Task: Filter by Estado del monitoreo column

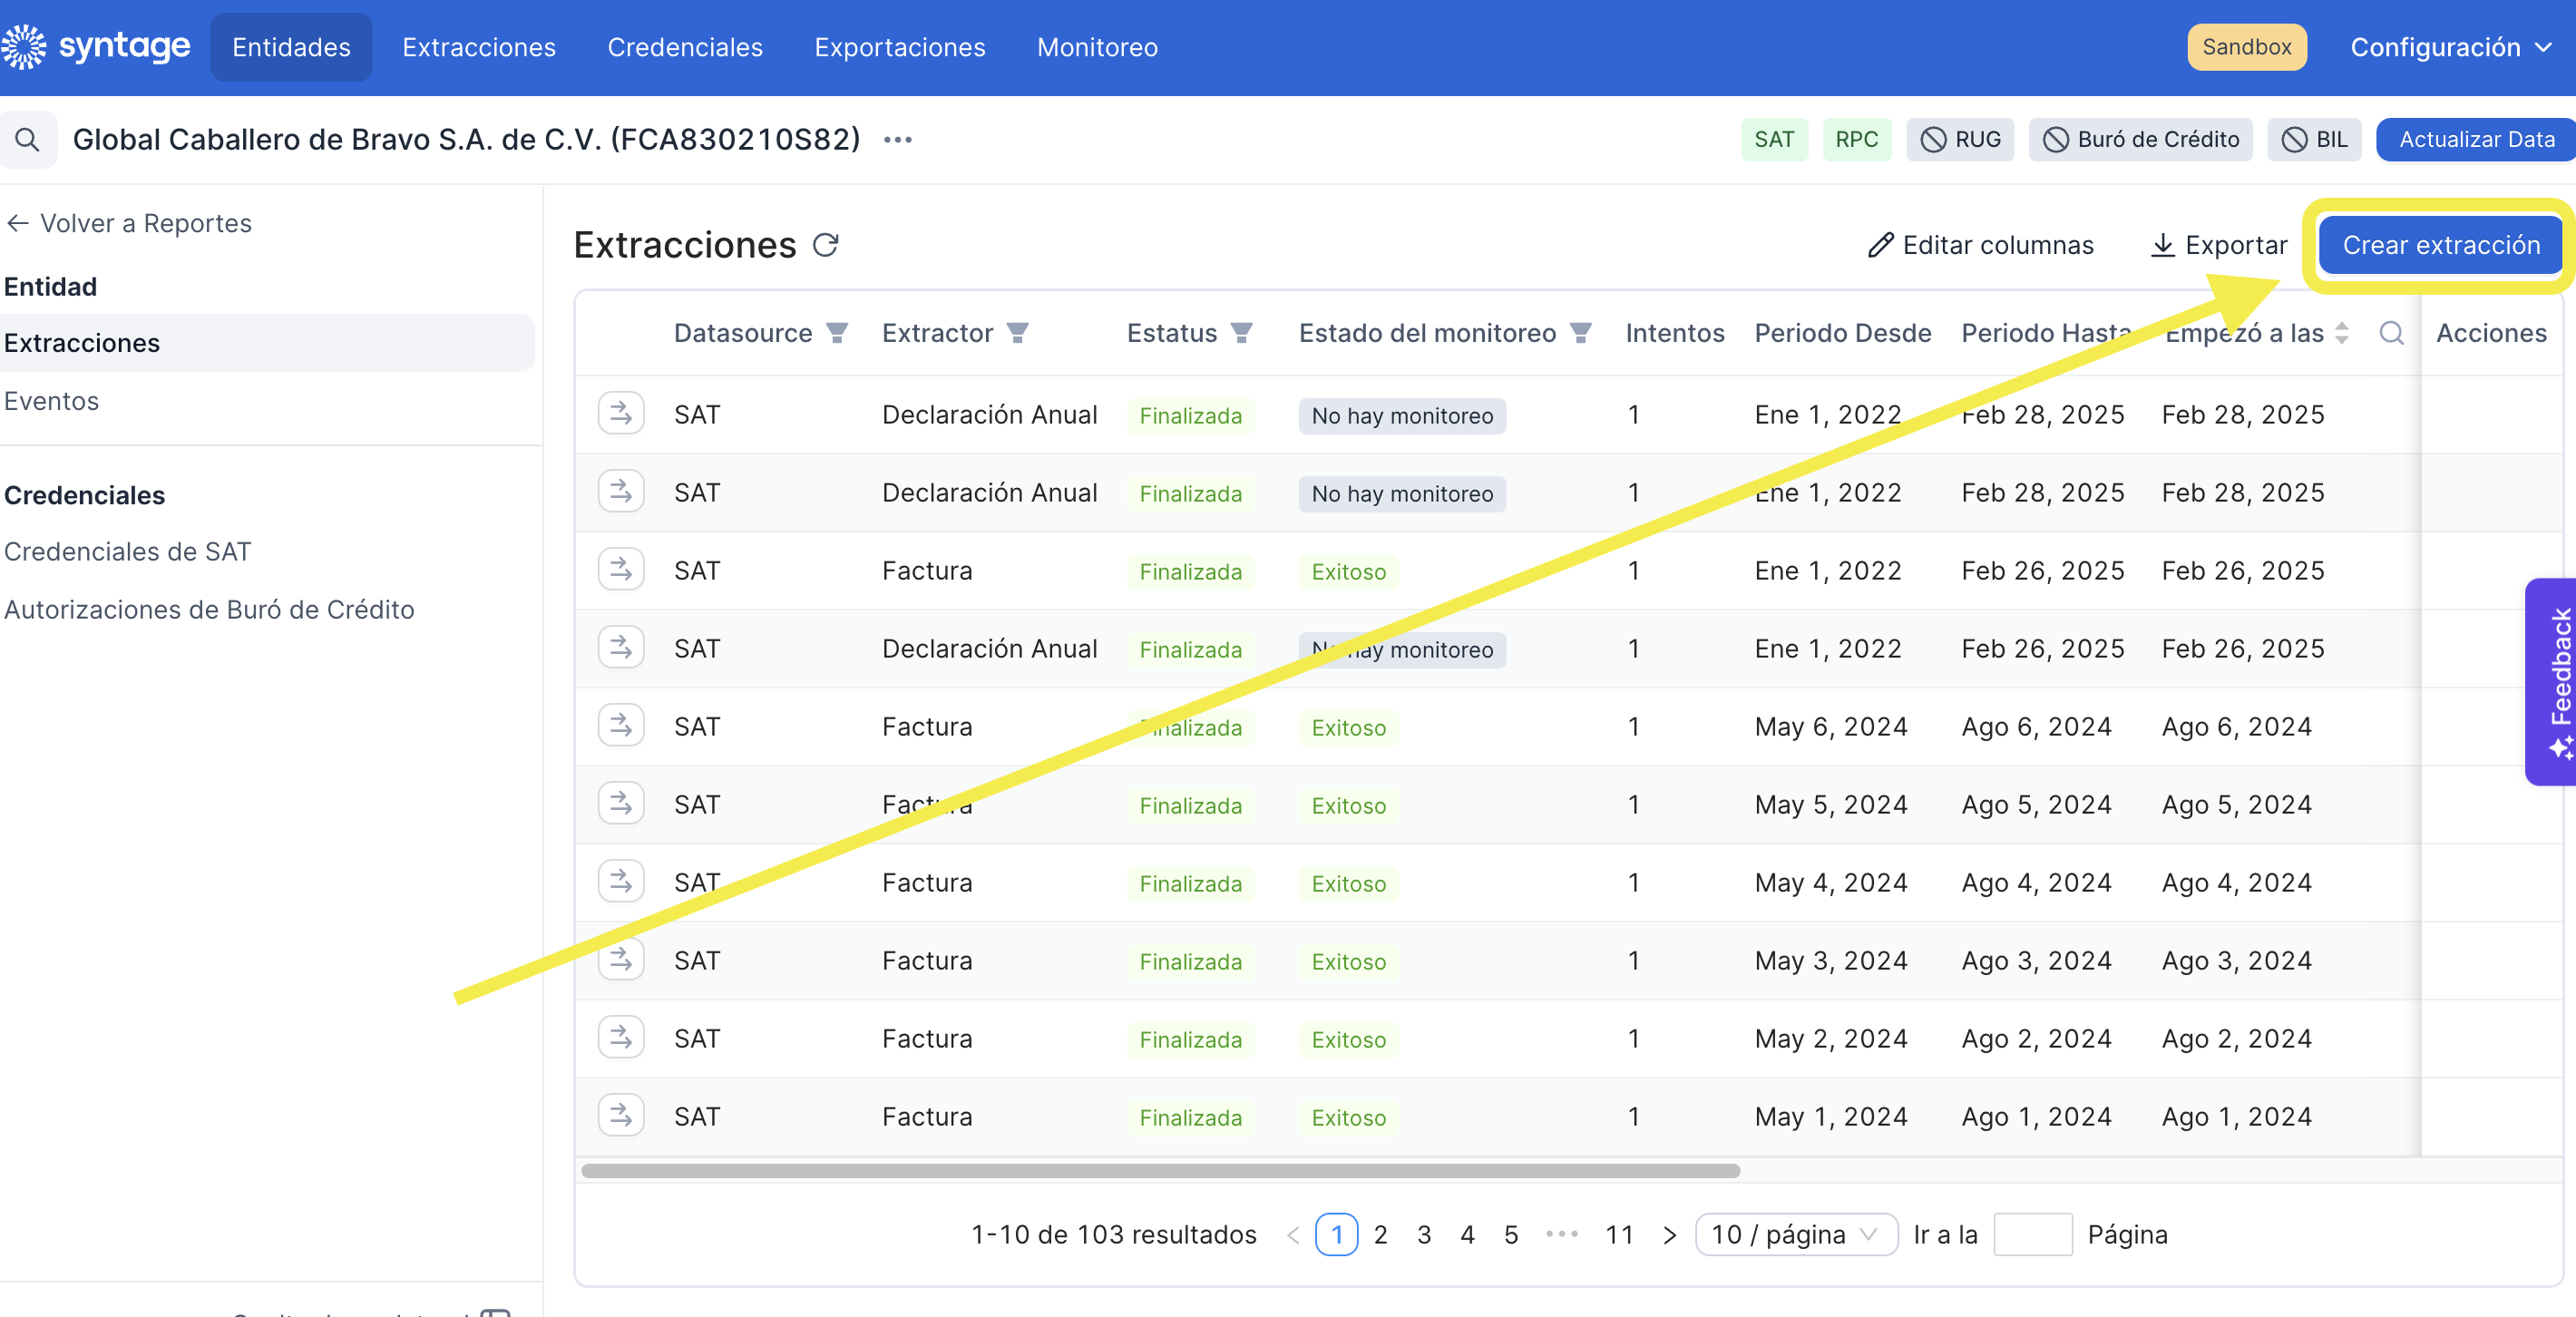Action: point(1580,333)
